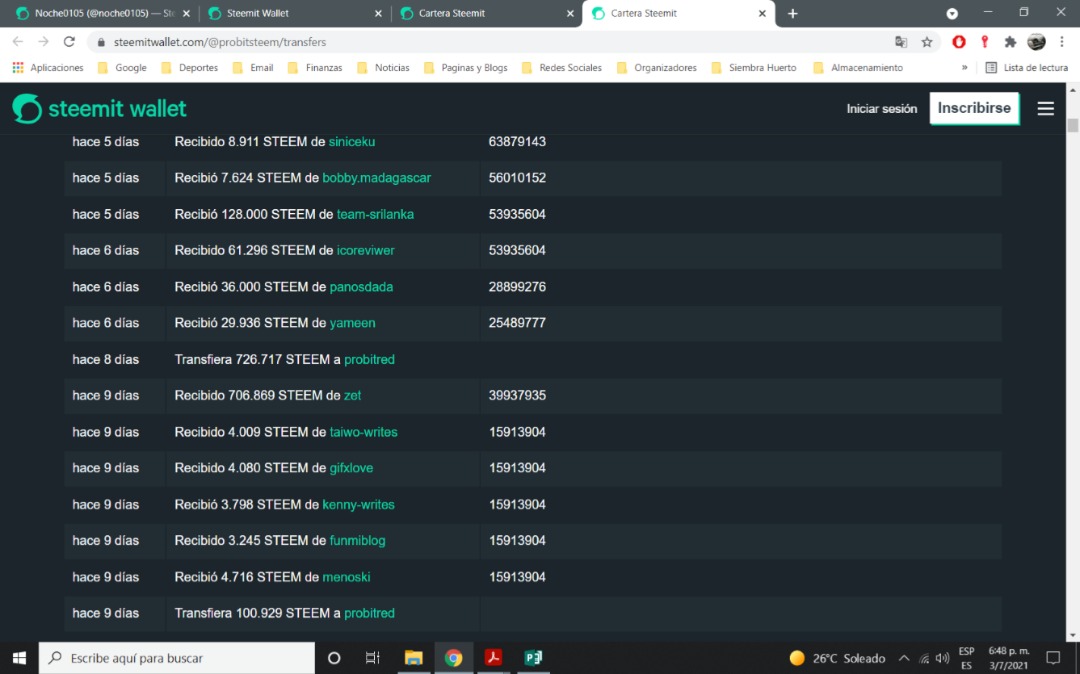
Task: Open new tab with plus button
Action: point(793,14)
